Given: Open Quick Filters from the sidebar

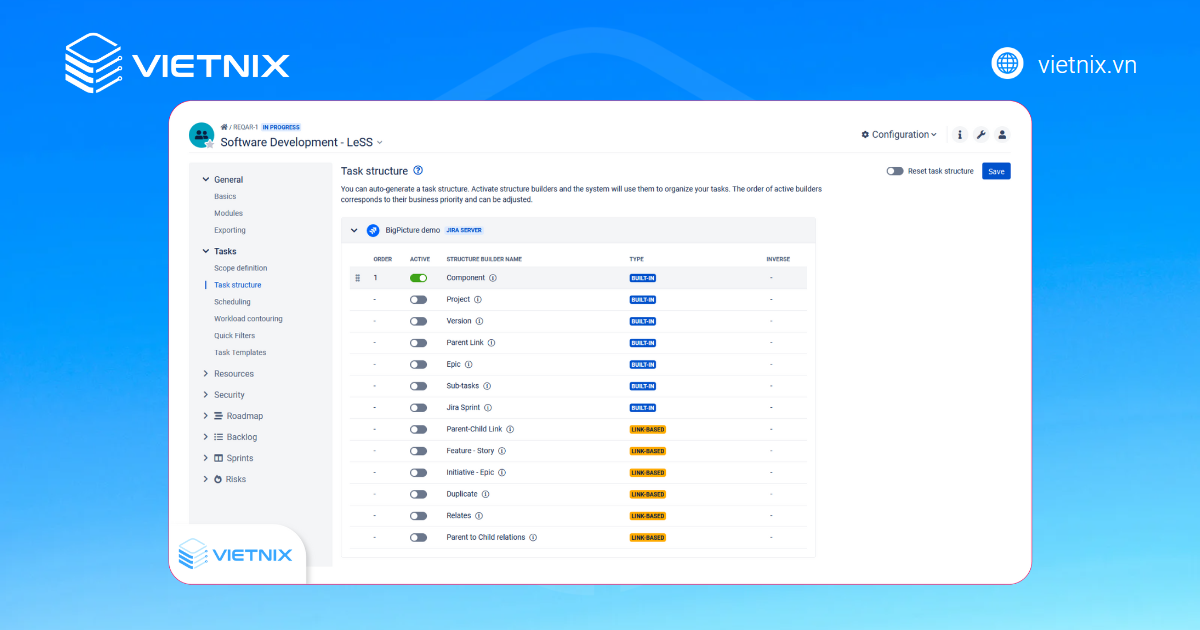Looking at the screenshot, I should [x=234, y=335].
